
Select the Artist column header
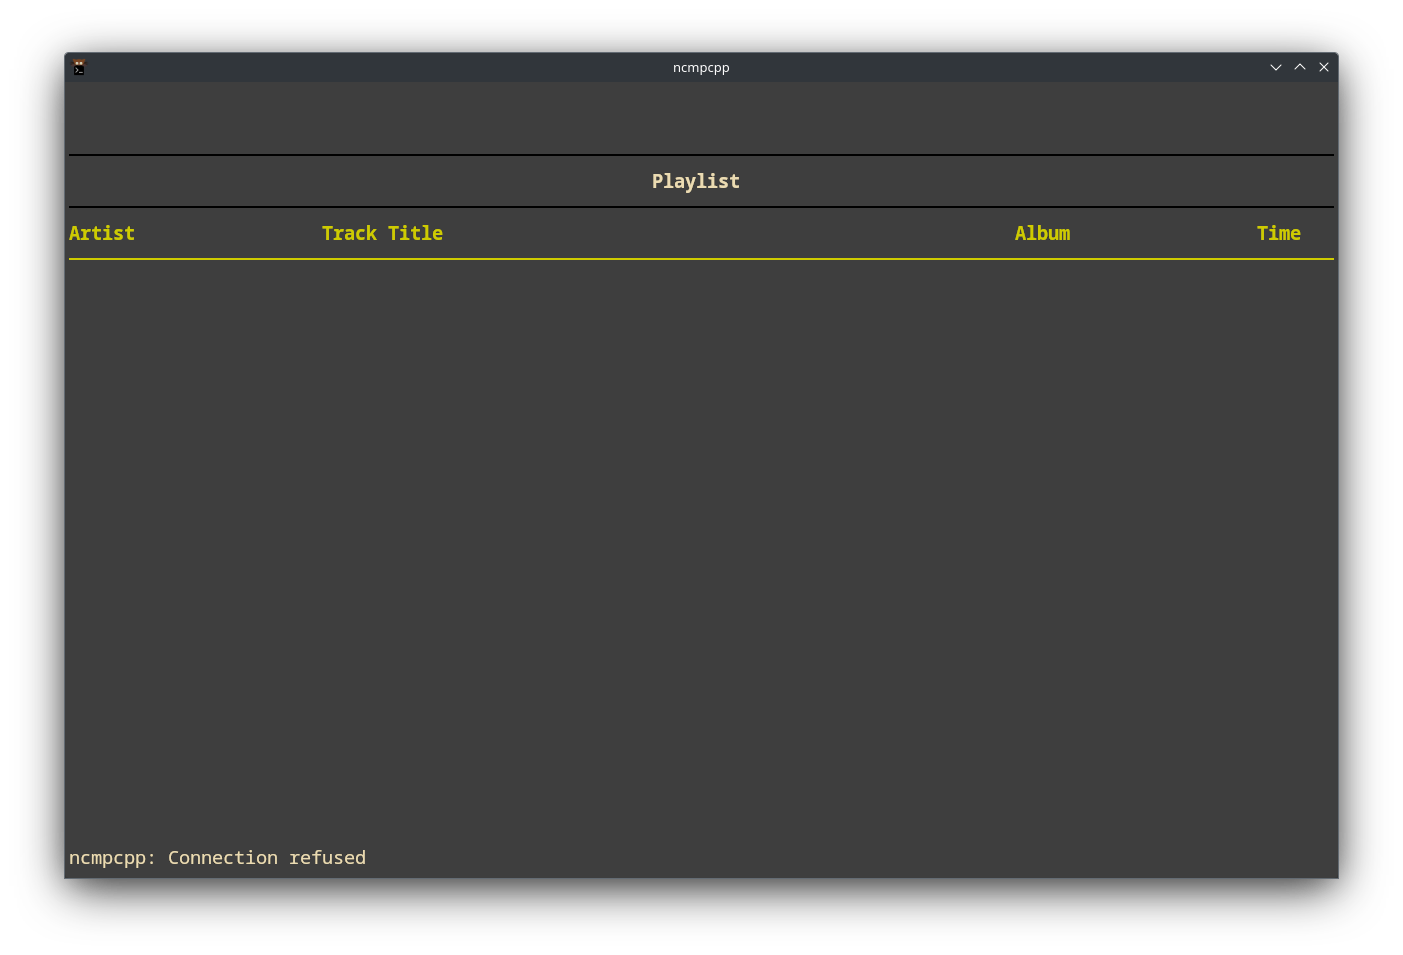tap(102, 233)
